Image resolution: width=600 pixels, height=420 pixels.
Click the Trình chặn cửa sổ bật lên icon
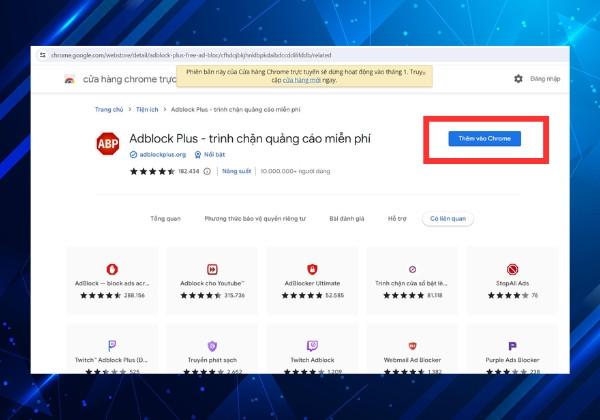[412, 269]
